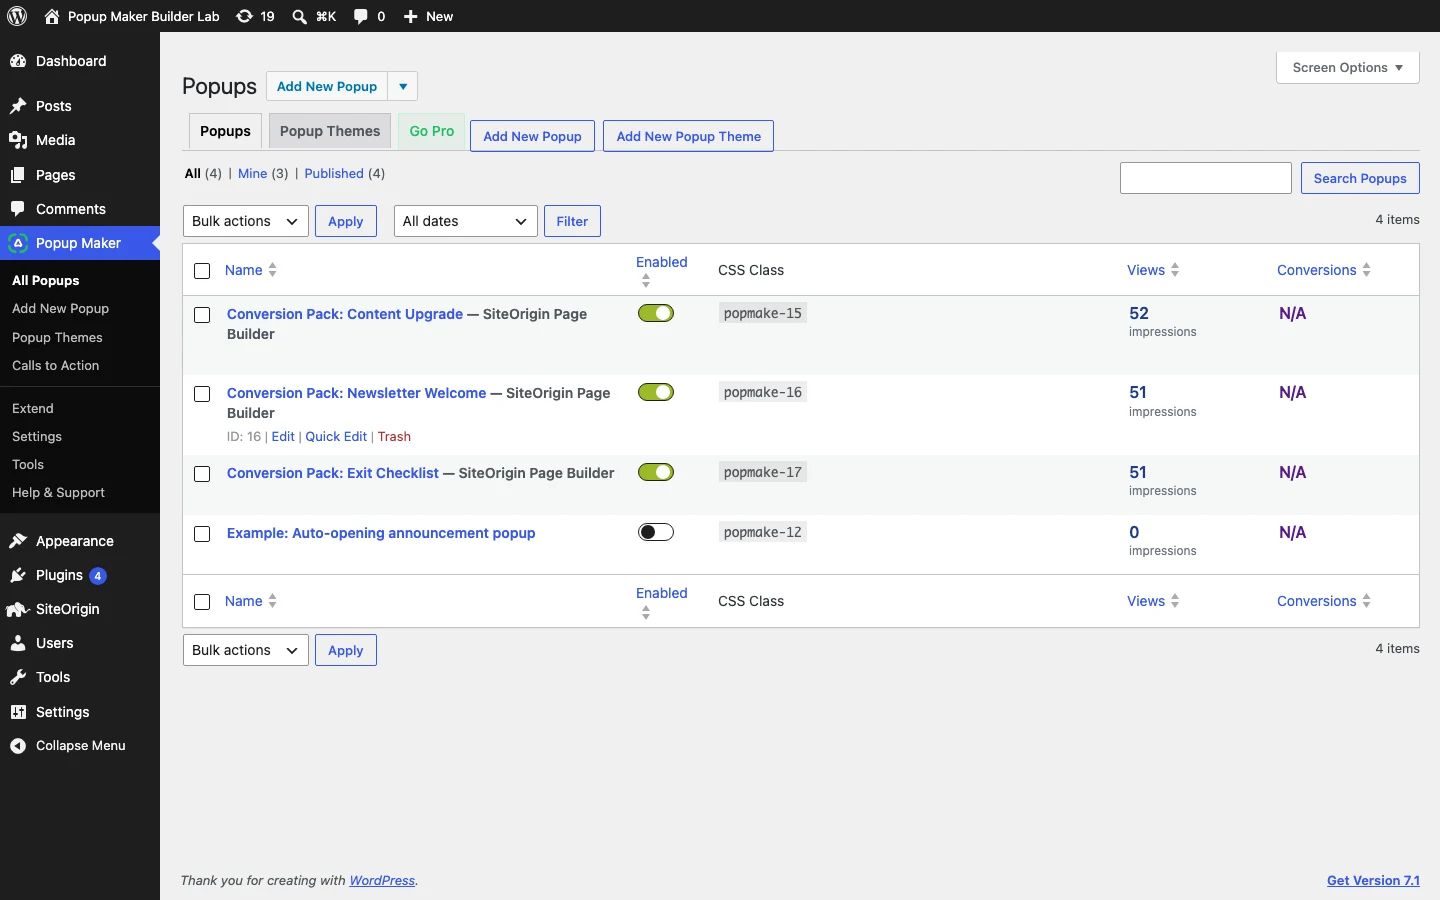Click the Filter button
This screenshot has height=900, width=1440.
[572, 221]
